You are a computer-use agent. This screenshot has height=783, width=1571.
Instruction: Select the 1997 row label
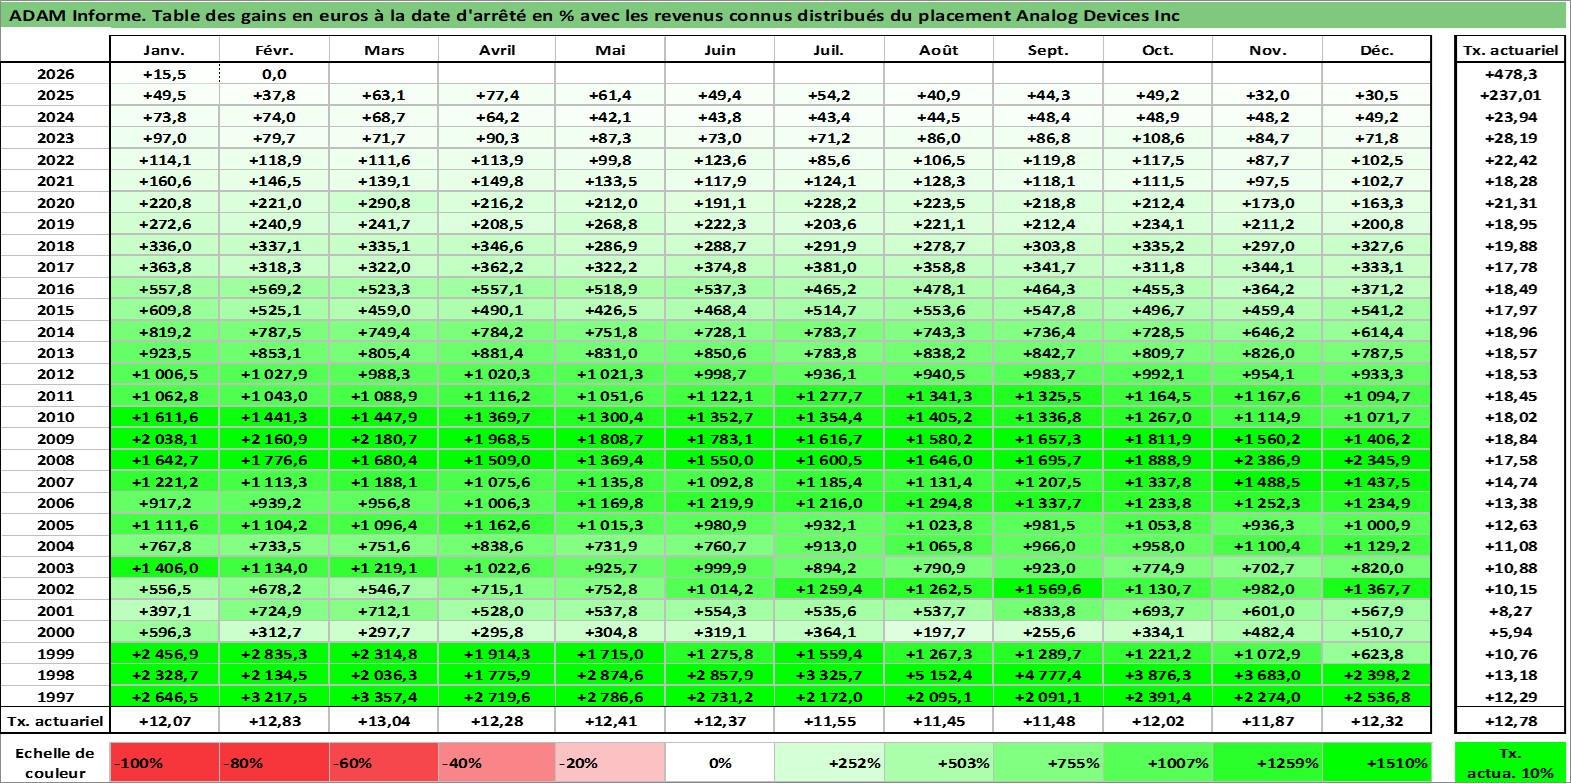(x=55, y=697)
